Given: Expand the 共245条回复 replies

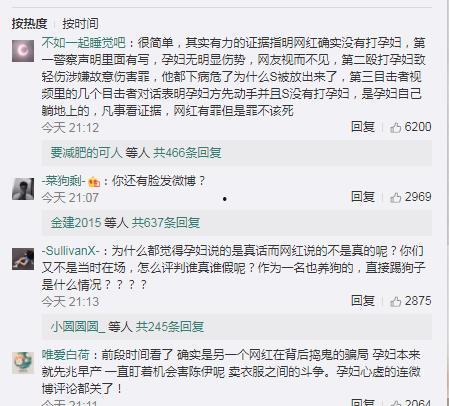Looking at the screenshot, I should 170,327.
